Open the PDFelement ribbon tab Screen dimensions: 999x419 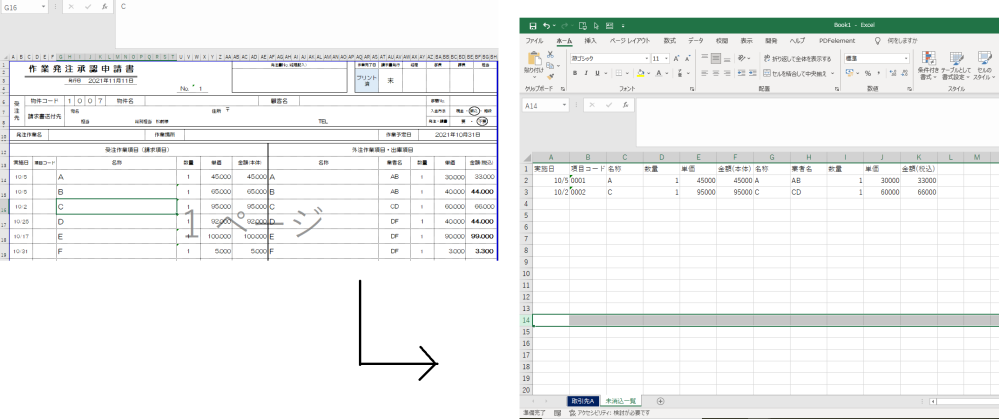[x=837, y=41]
